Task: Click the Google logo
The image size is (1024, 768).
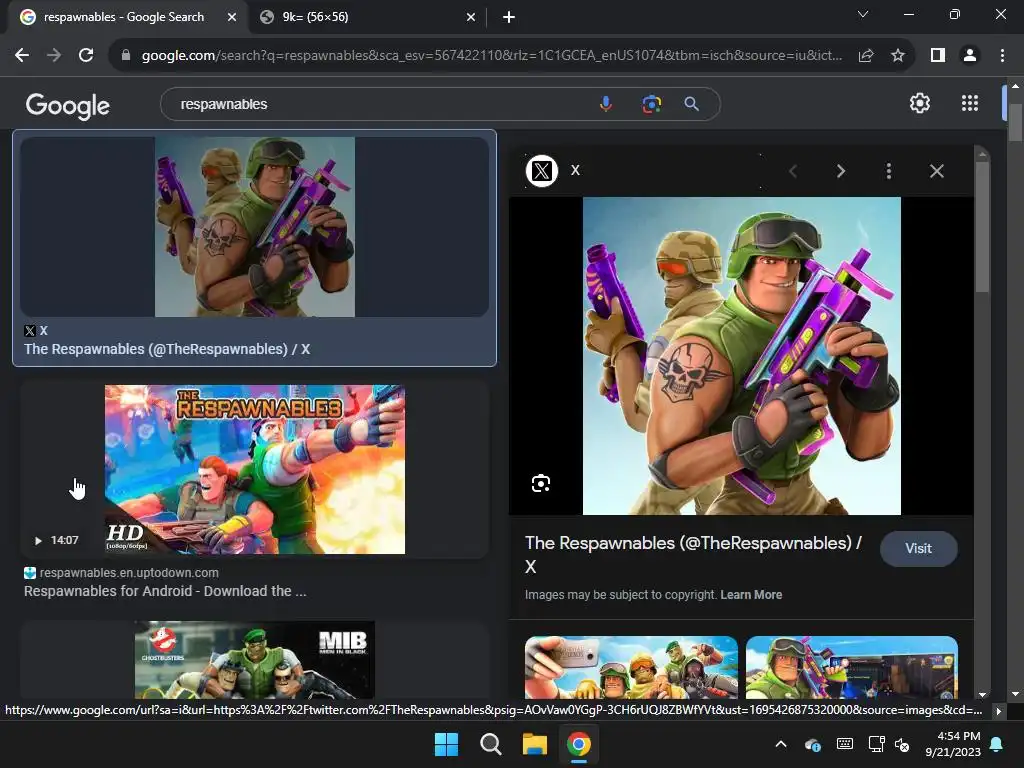Action: point(67,105)
